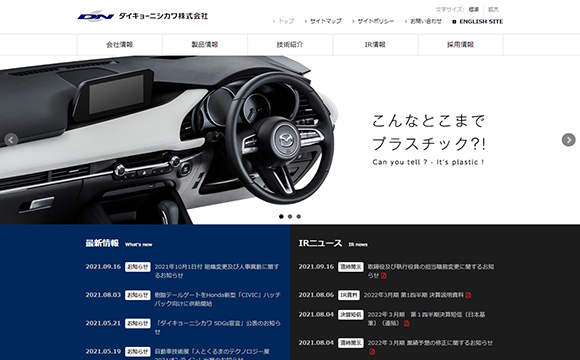Click お知らせ tag beside 2021.05.19
This screenshot has height=360, width=580.
click(x=138, y=351)
